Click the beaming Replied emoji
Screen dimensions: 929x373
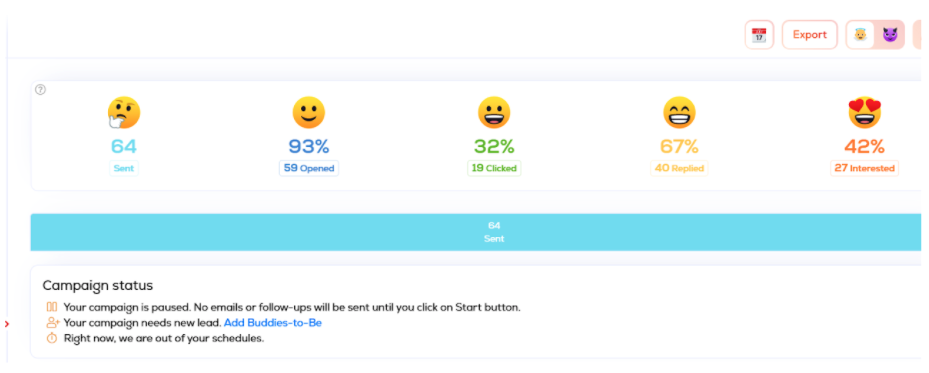pos(679,112)
